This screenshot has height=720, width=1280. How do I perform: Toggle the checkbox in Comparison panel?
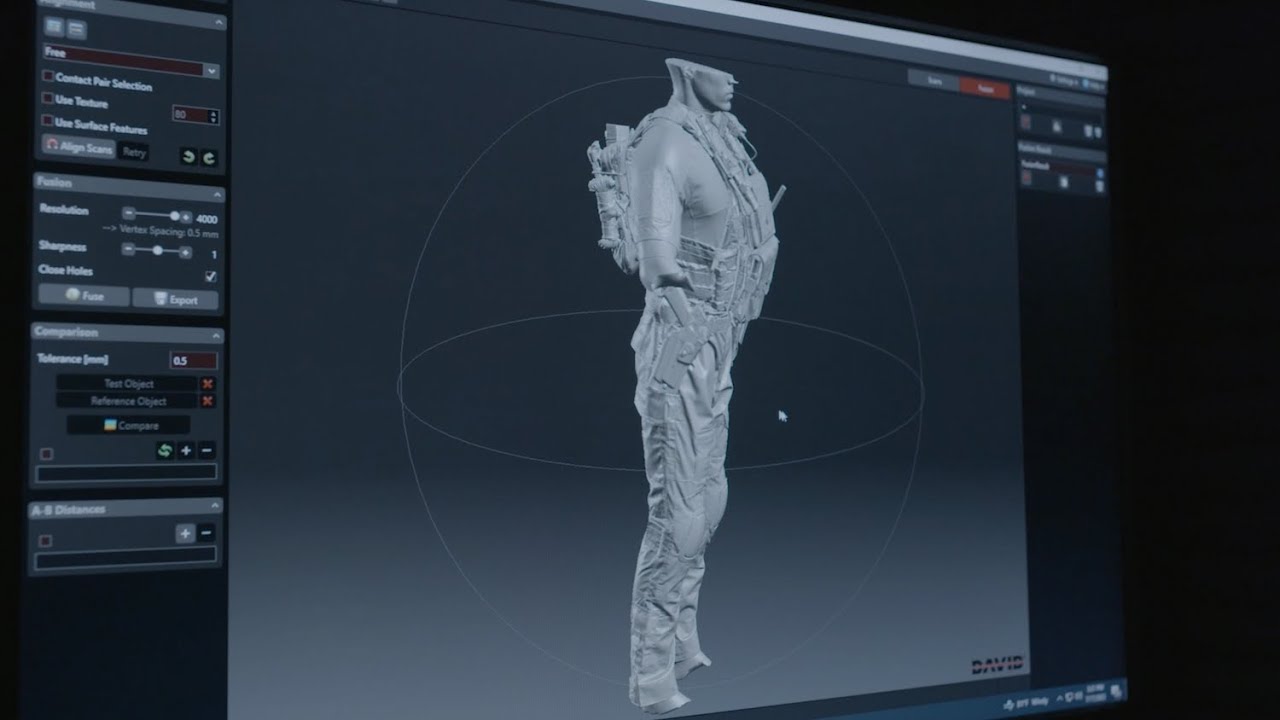(46, 453)
